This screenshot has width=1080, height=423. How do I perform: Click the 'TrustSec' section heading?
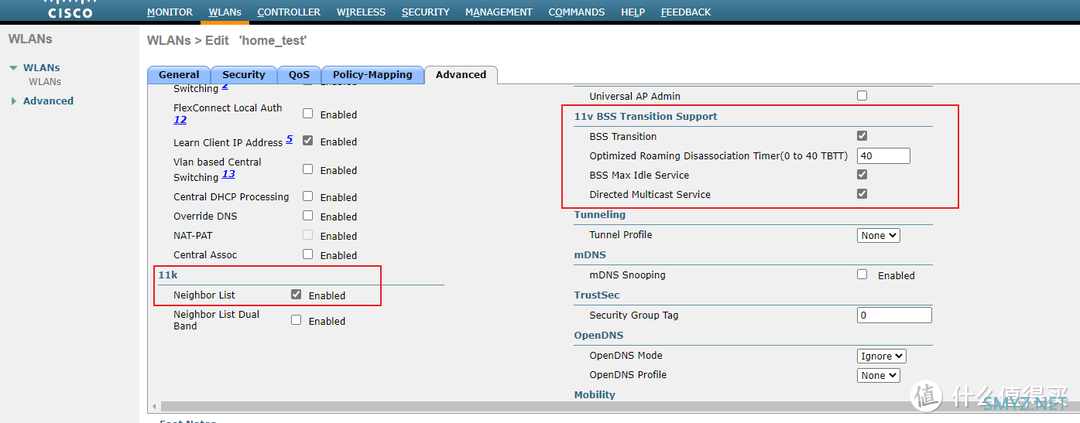597,295
